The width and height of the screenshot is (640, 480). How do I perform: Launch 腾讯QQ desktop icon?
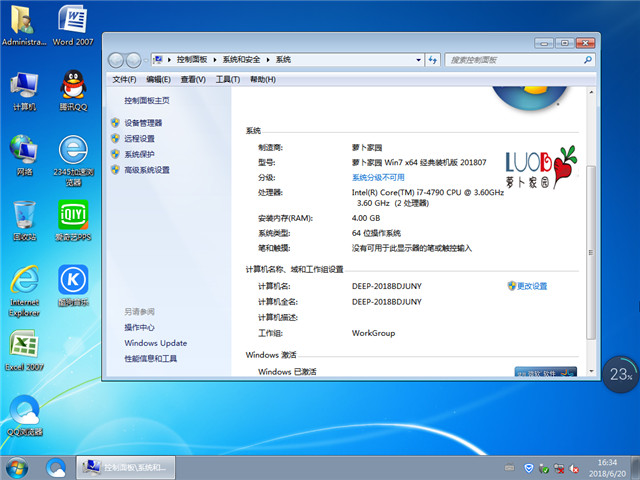pos(73,91)
